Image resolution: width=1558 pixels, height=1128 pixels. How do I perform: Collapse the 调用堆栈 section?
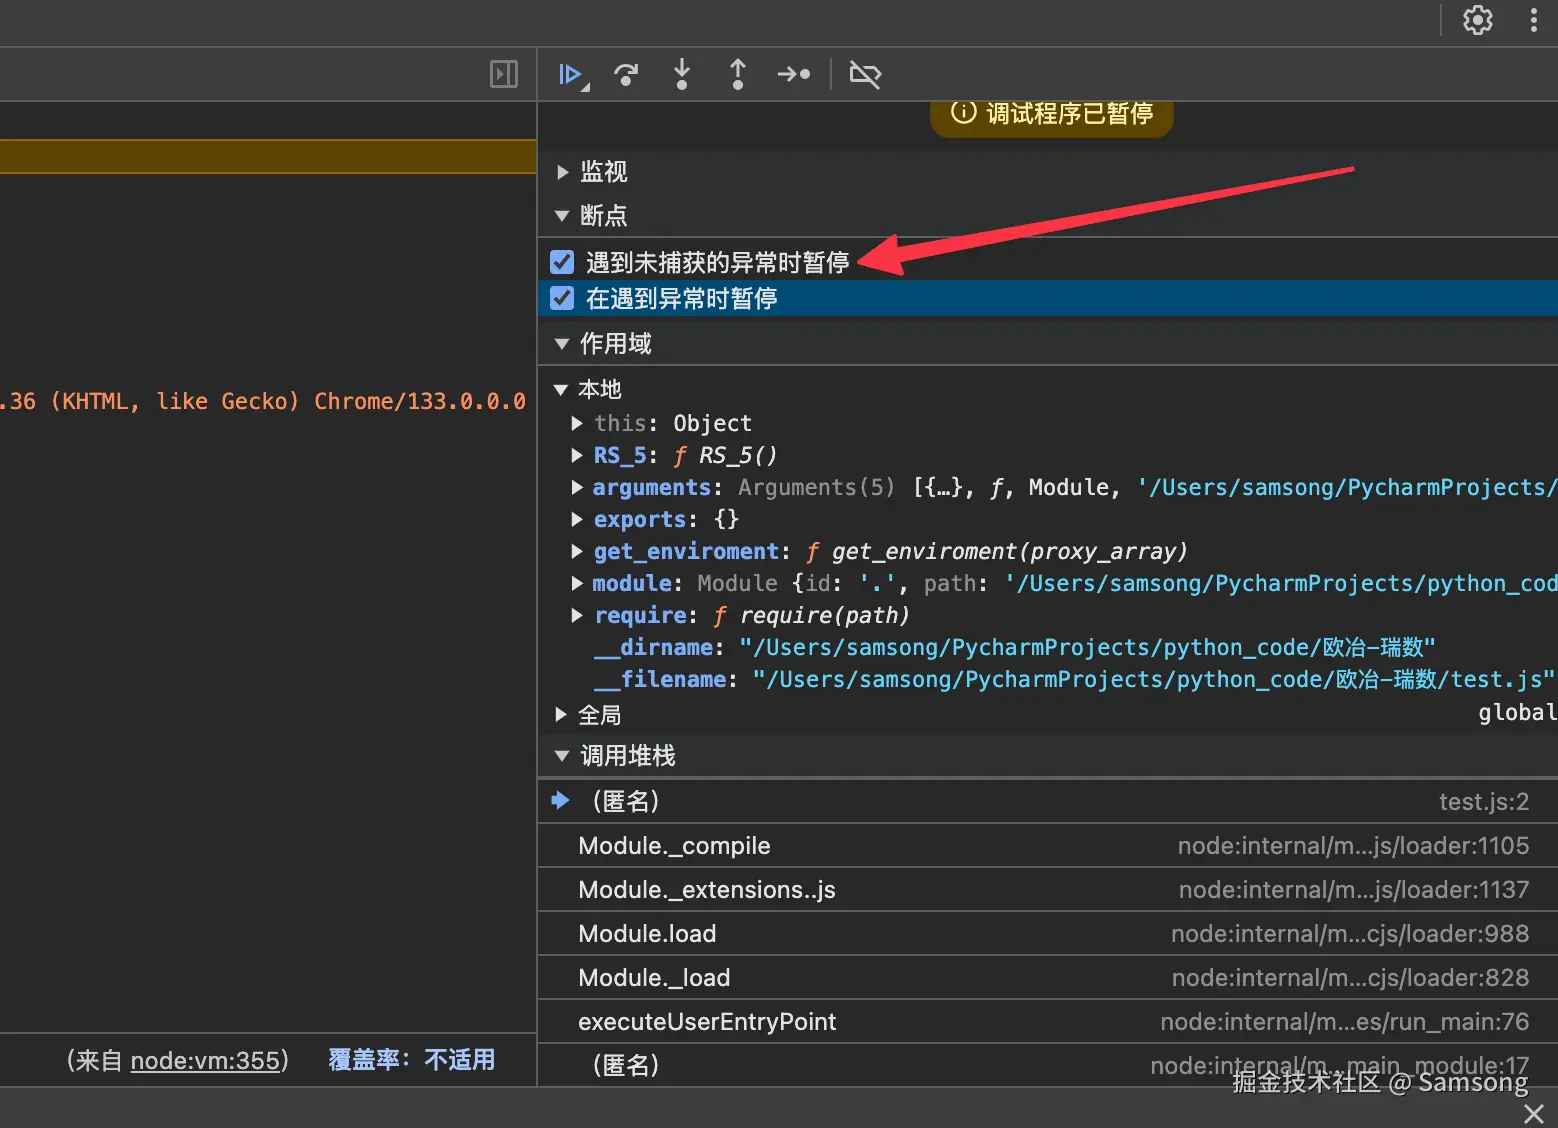(562, 756)
